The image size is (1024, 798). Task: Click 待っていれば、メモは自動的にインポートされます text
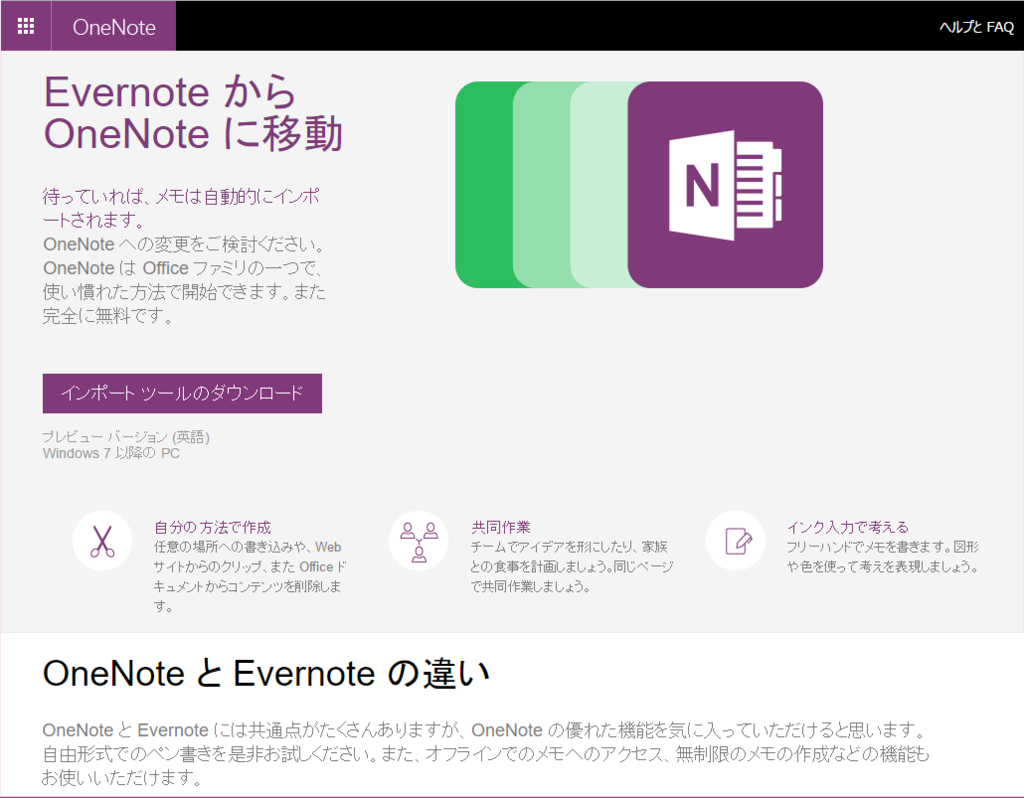pos(181,208)
